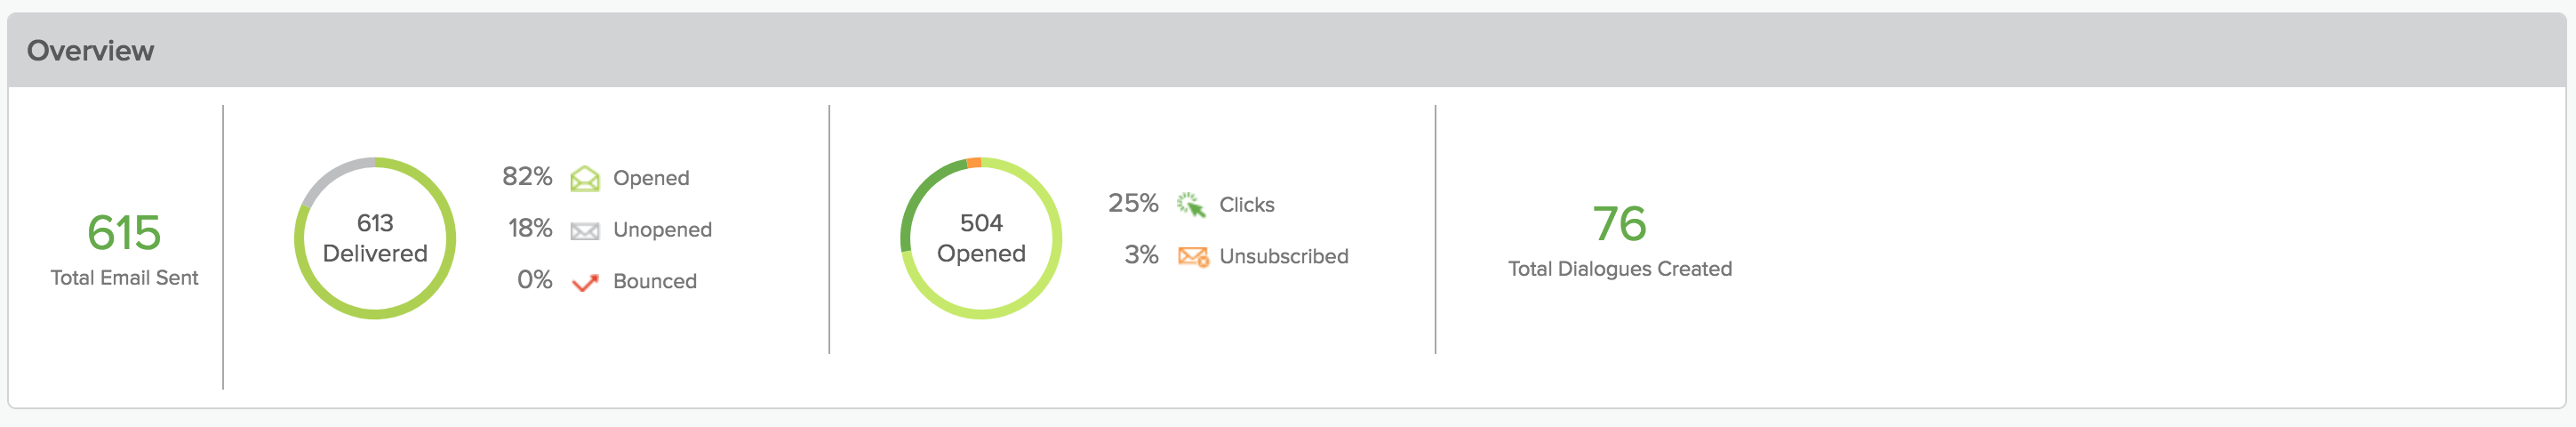Click the 3% unsubscribed percentage
2576x427 pixels.
(1141, 255)
